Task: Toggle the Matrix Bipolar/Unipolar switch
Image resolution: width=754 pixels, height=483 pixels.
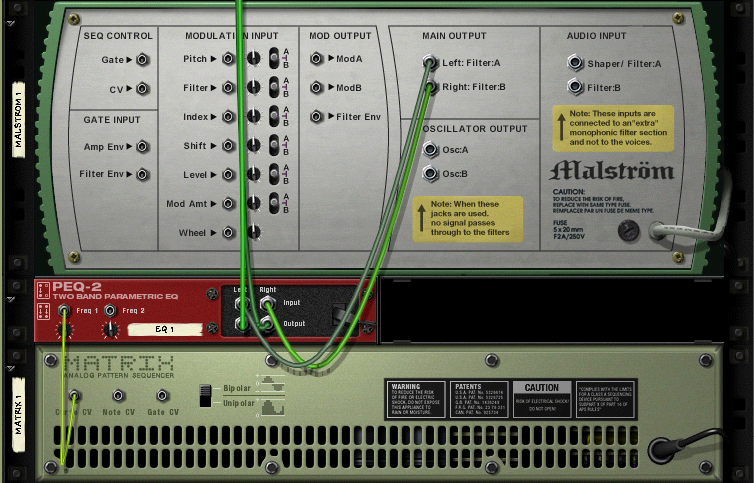Action: 206,394
